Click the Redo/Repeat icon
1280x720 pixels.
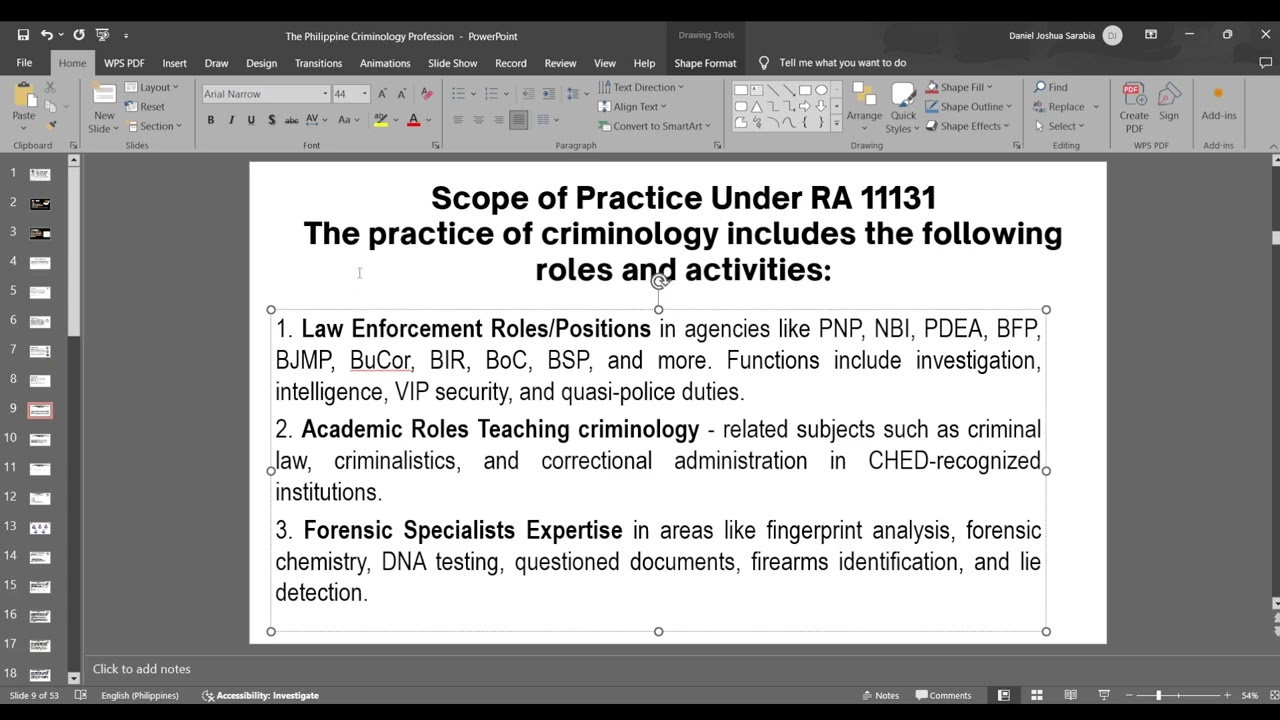[79, 35]
